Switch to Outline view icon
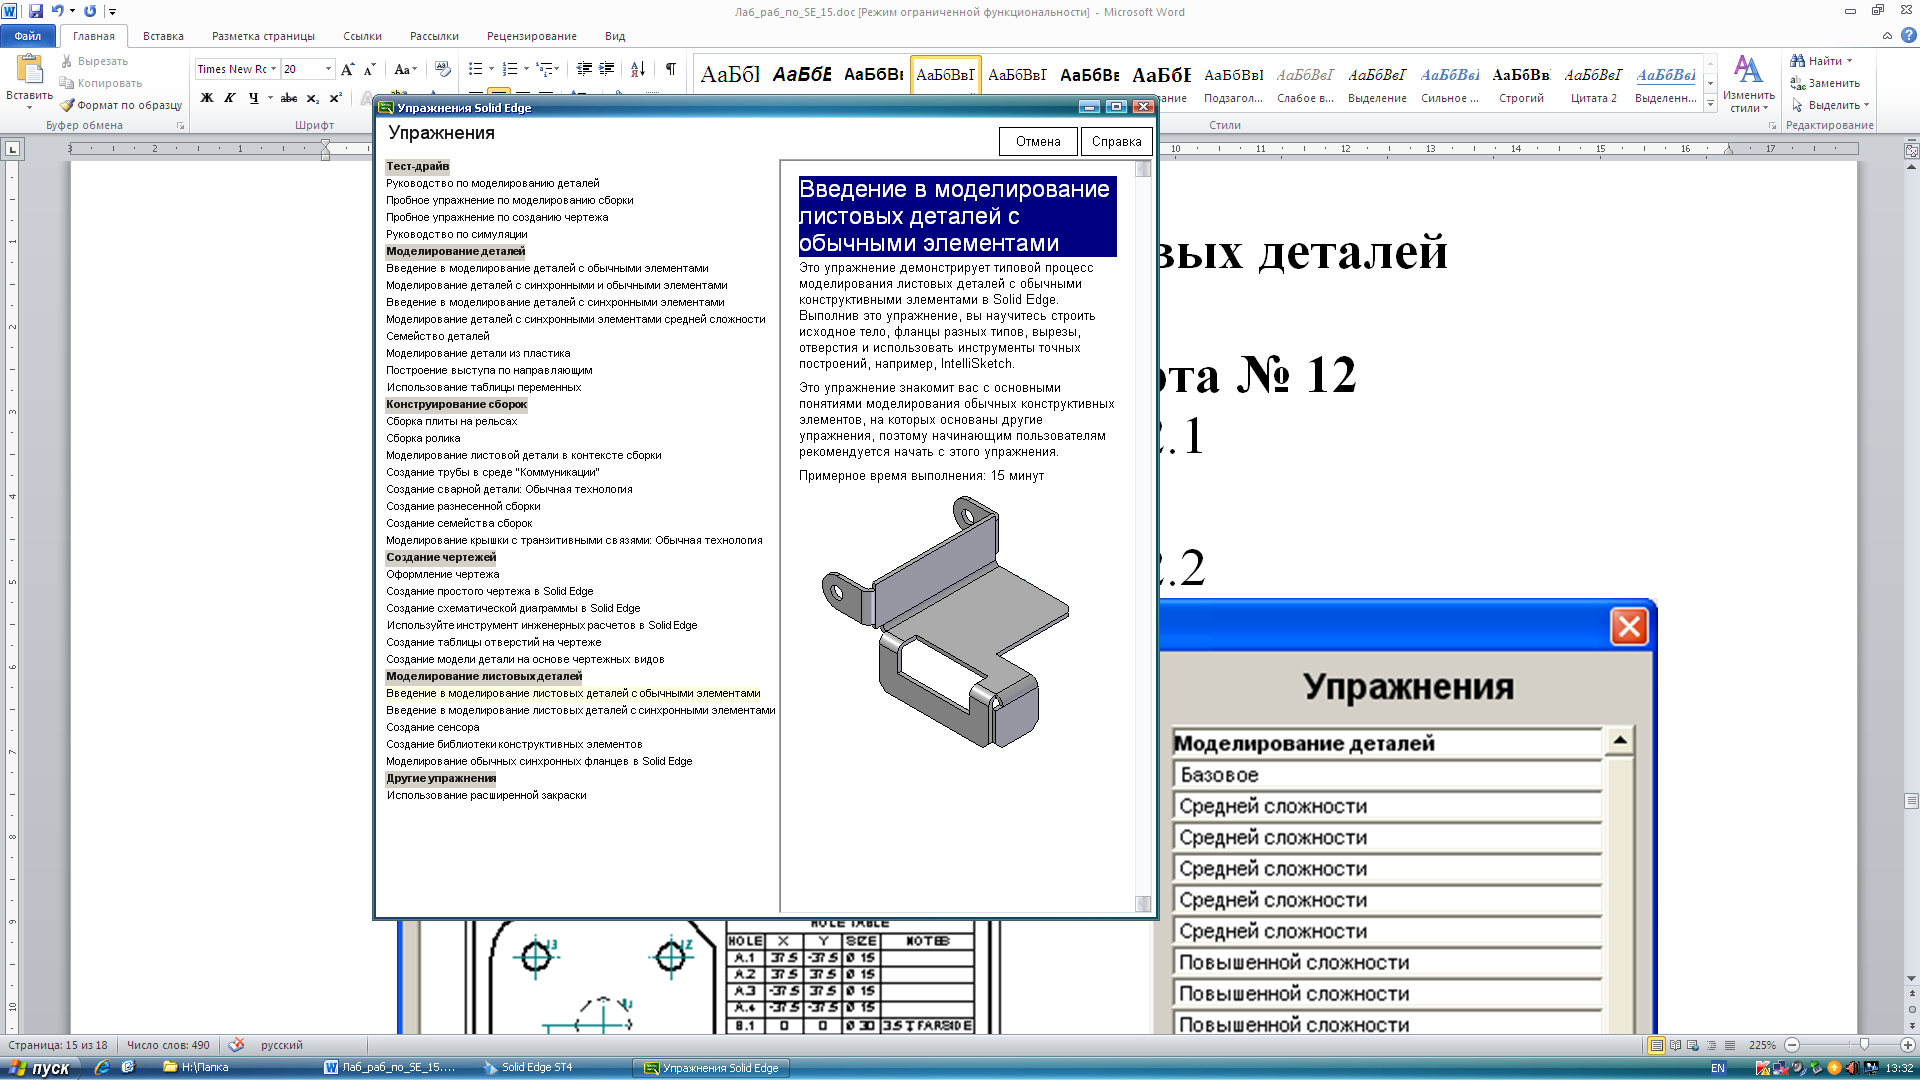Image resolution: width=1920 pixels, height=1080 pixels. pyautogui.click(x=1711, y=1045)
